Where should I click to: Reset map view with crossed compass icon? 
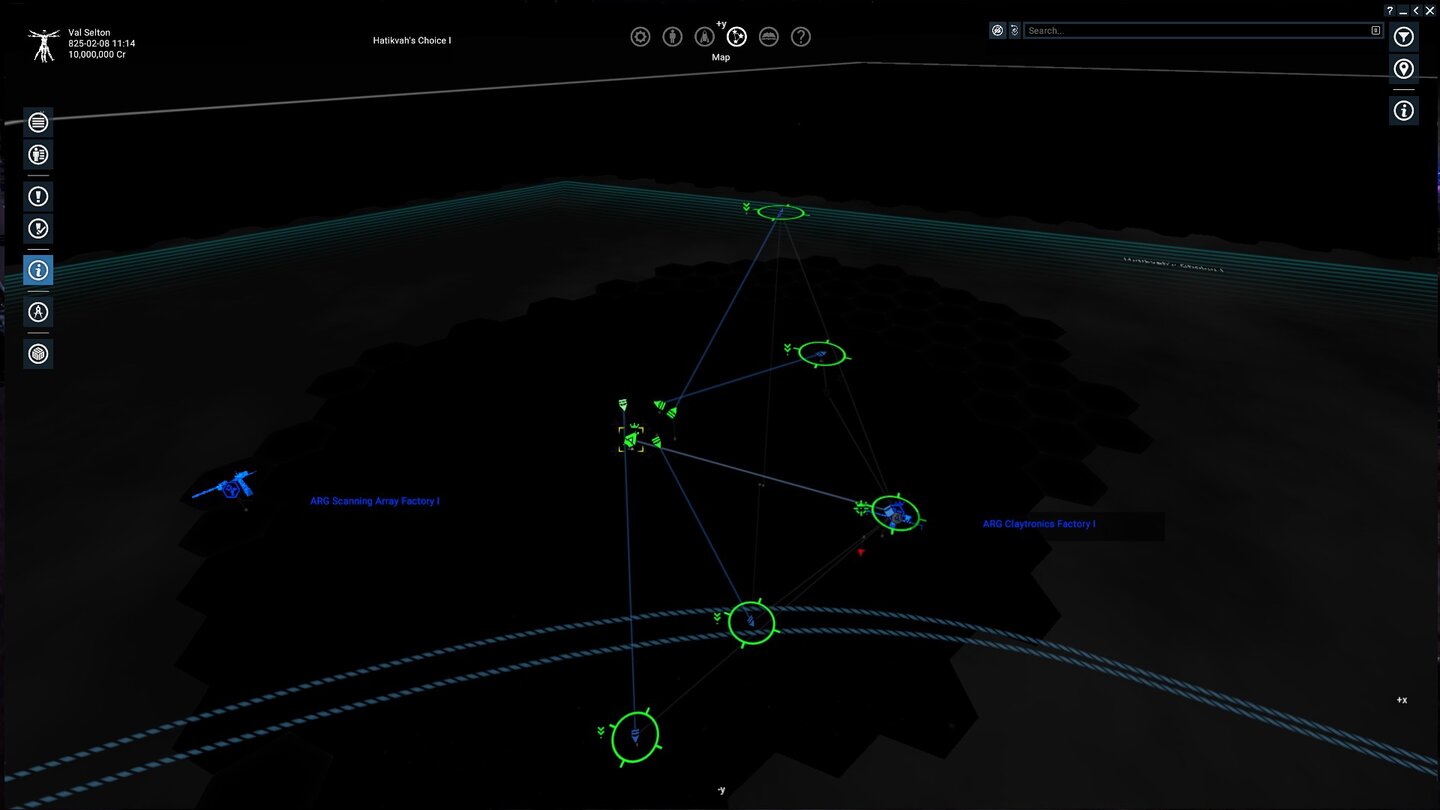click(x=997, y=31)
